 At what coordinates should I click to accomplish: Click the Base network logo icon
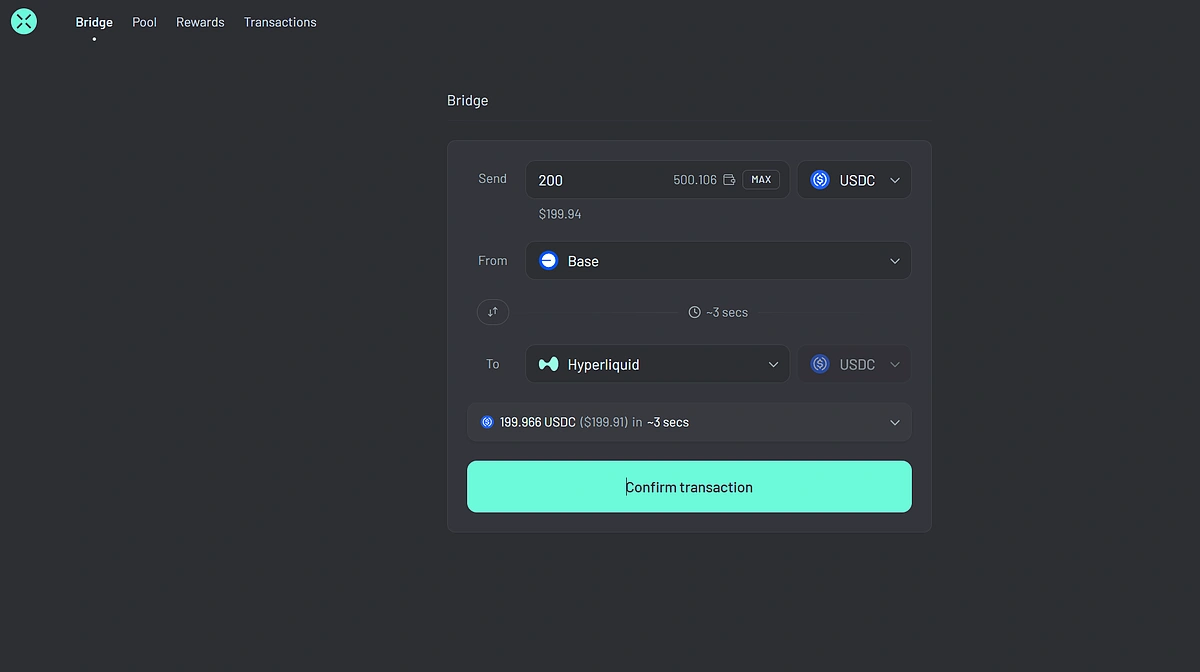(x=548, y=261)
